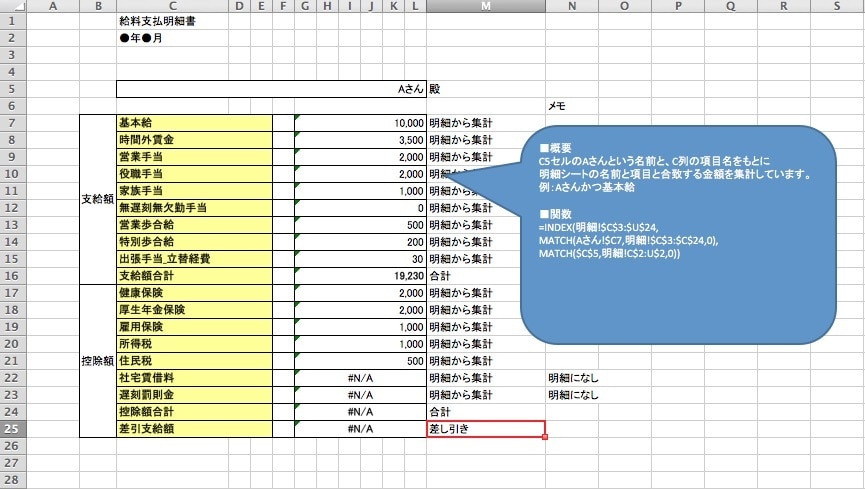The width and height of the screenshot is (865, 489).
Task: Select row header 1
Action: (12, 21)
